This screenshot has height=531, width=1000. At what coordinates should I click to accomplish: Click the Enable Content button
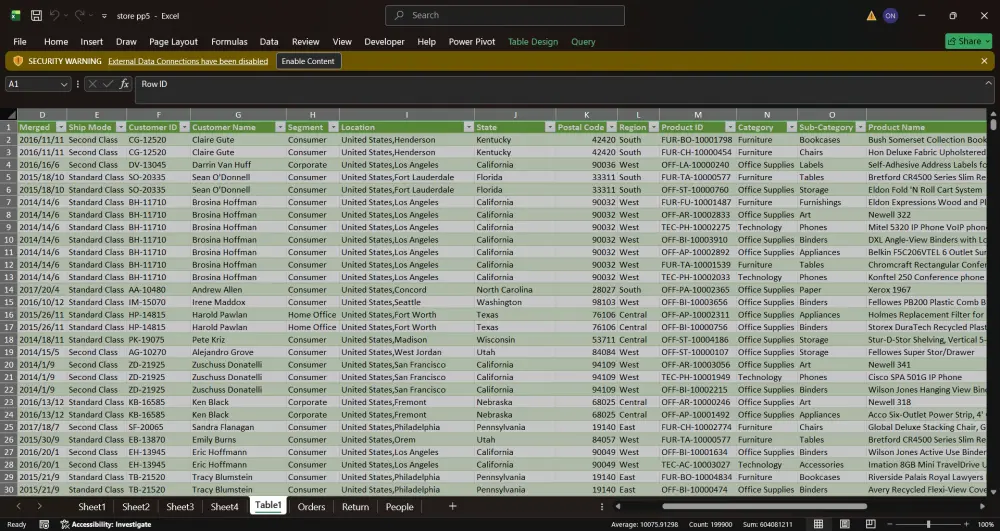click(308, 61)
